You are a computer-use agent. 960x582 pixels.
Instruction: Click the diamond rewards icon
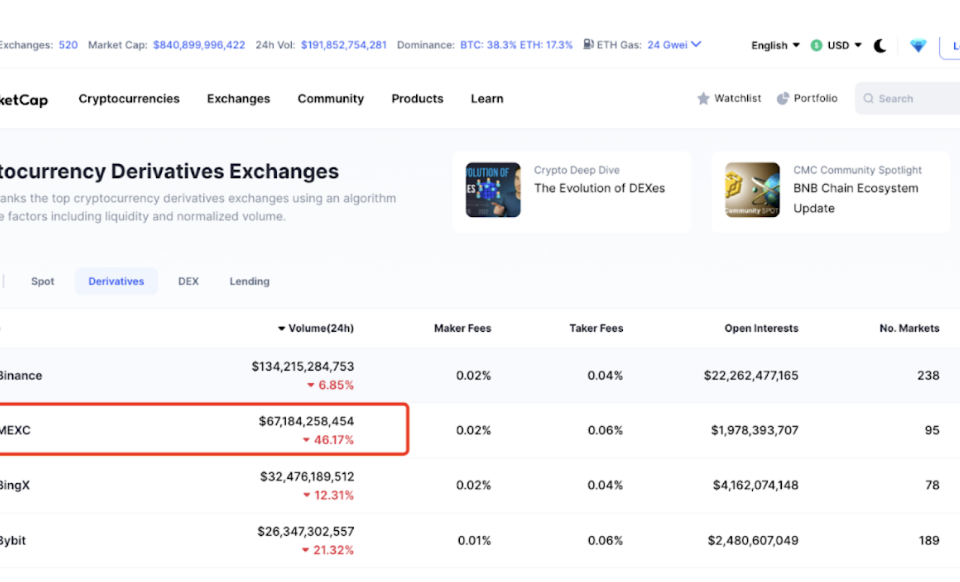[918, 45]
